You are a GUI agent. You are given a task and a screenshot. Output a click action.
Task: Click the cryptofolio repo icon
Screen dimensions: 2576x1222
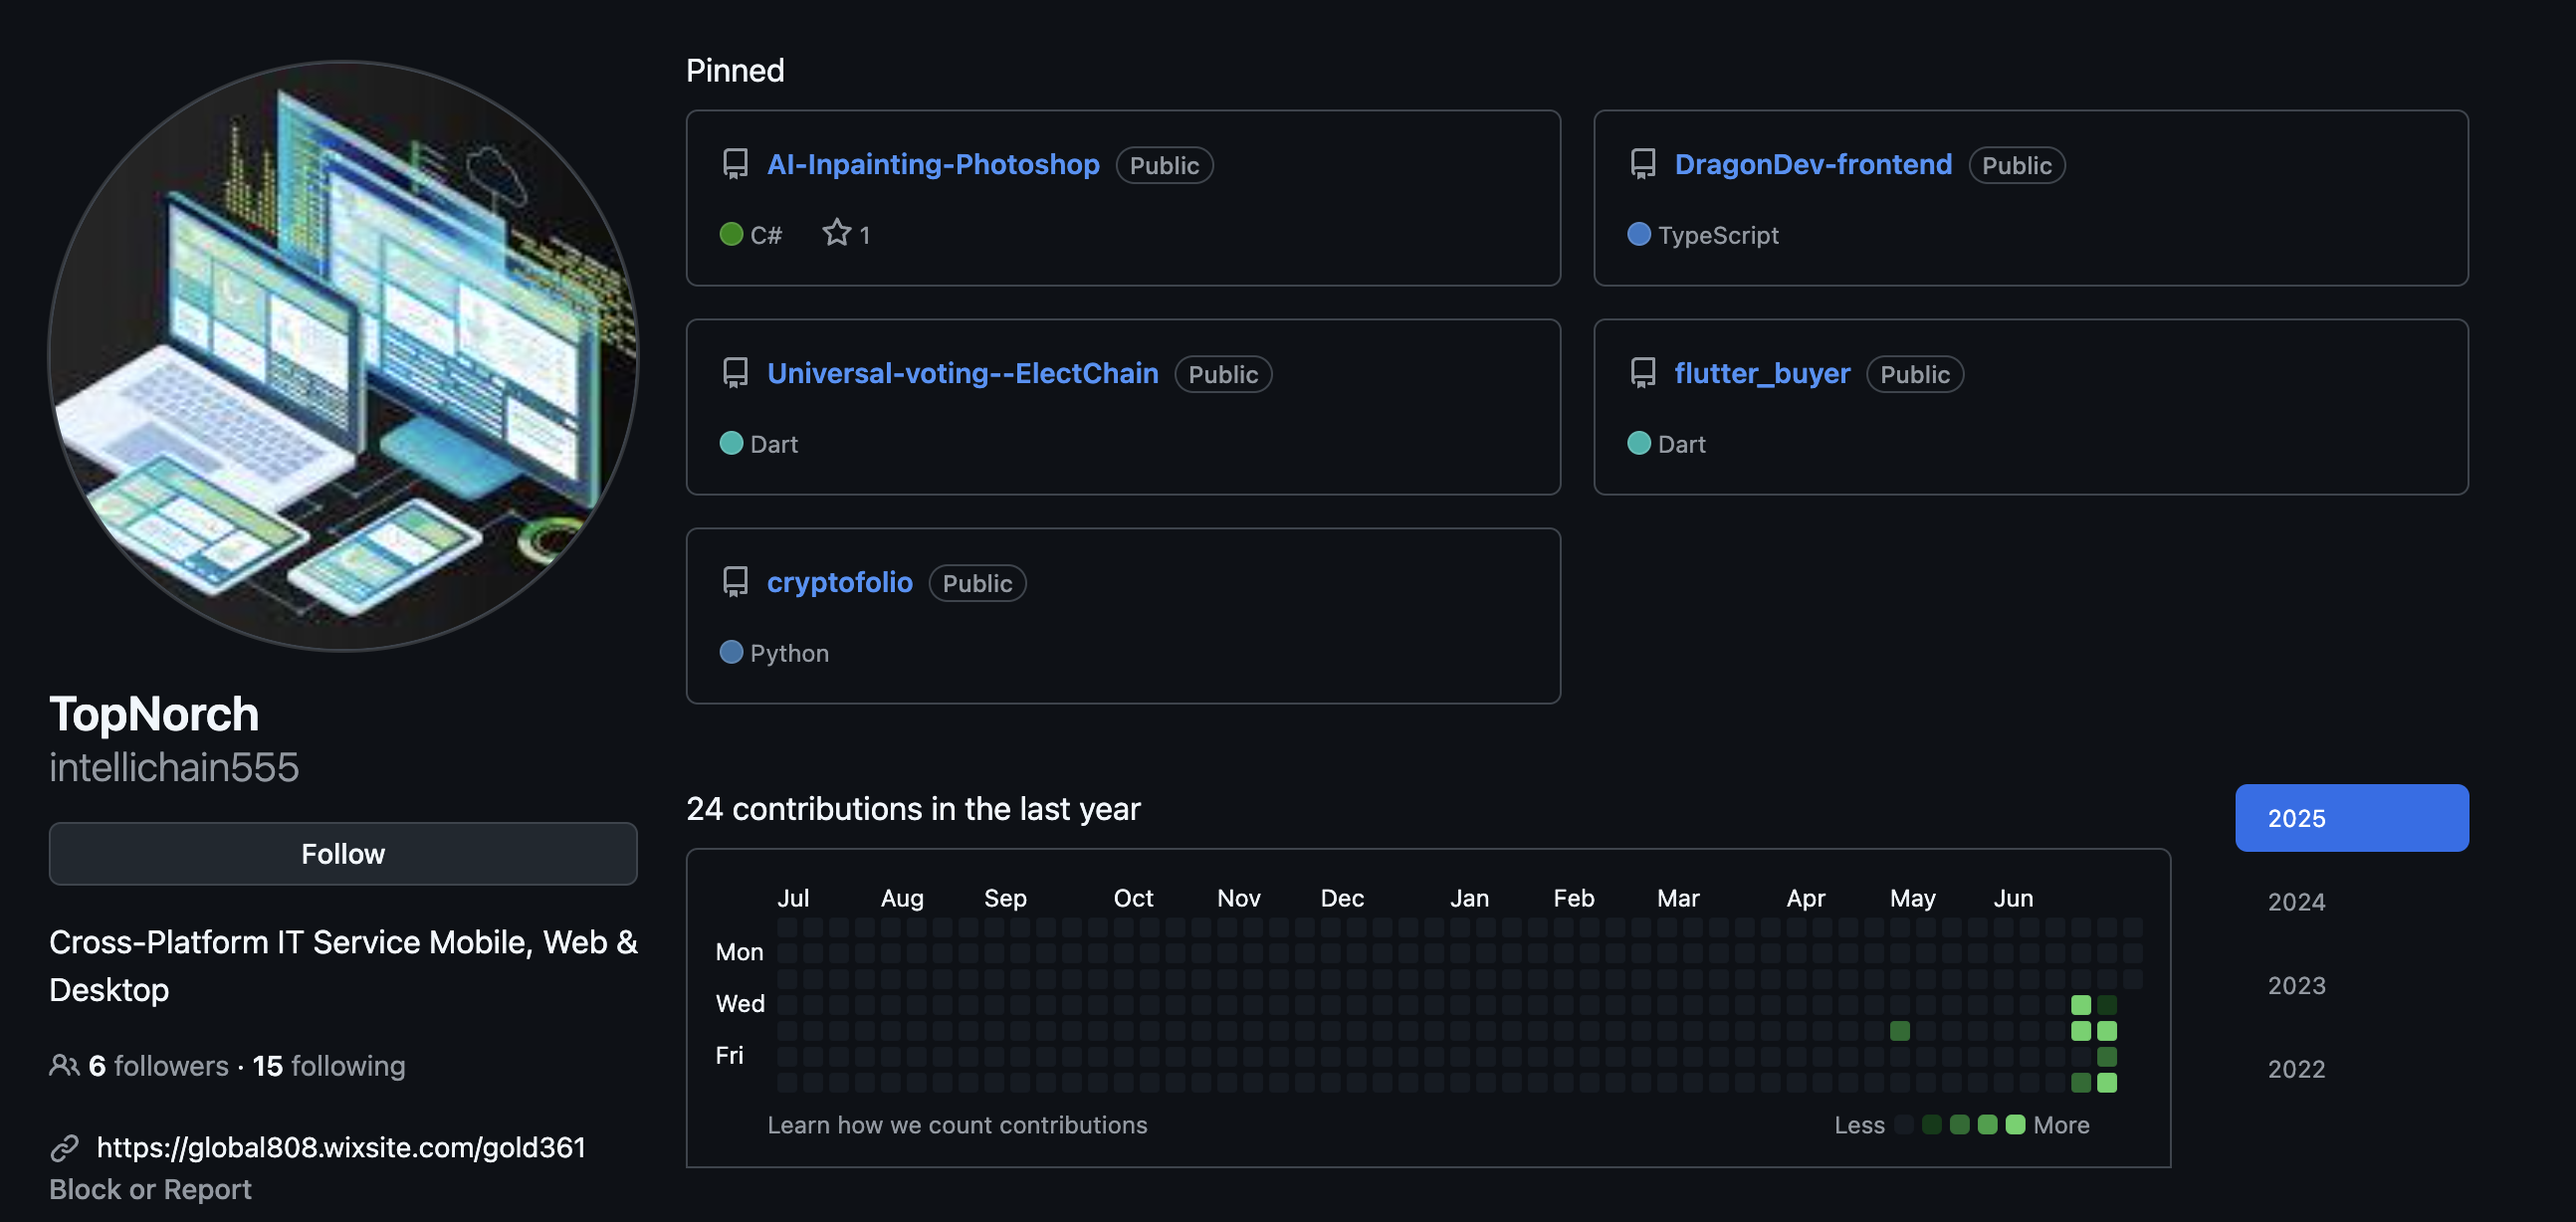[735, 582]
